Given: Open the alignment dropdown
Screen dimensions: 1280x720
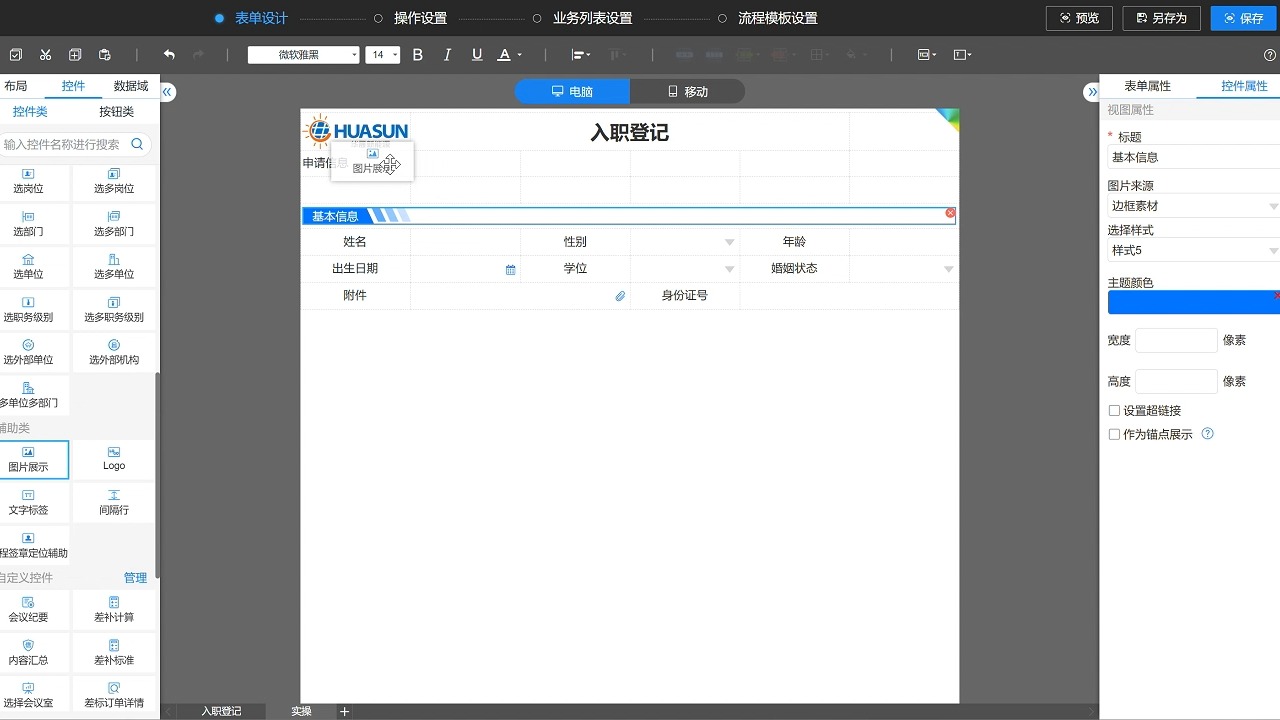Looking at the screenshot, I should pos(581,55).
